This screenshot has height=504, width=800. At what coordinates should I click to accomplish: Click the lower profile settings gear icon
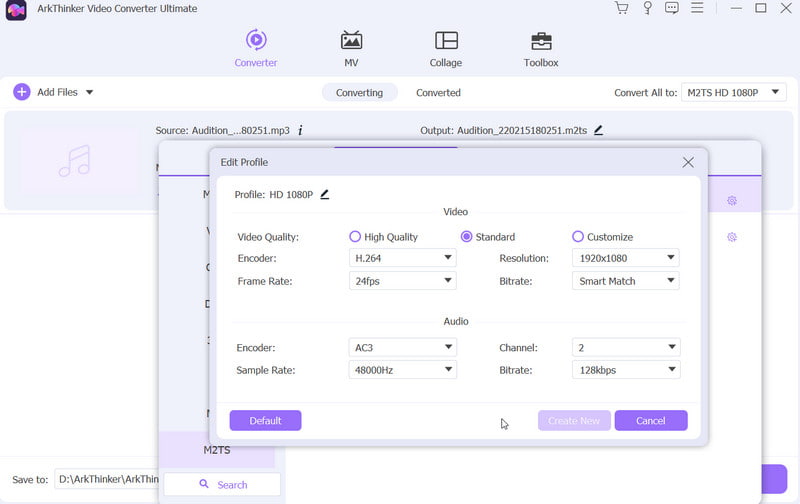click(732, 237)
